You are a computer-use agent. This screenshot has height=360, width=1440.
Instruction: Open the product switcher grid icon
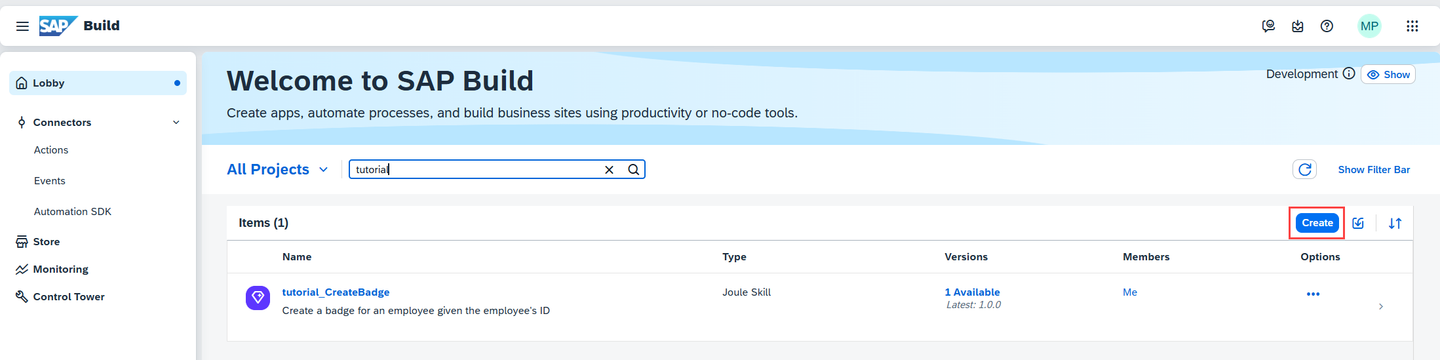1412,26
